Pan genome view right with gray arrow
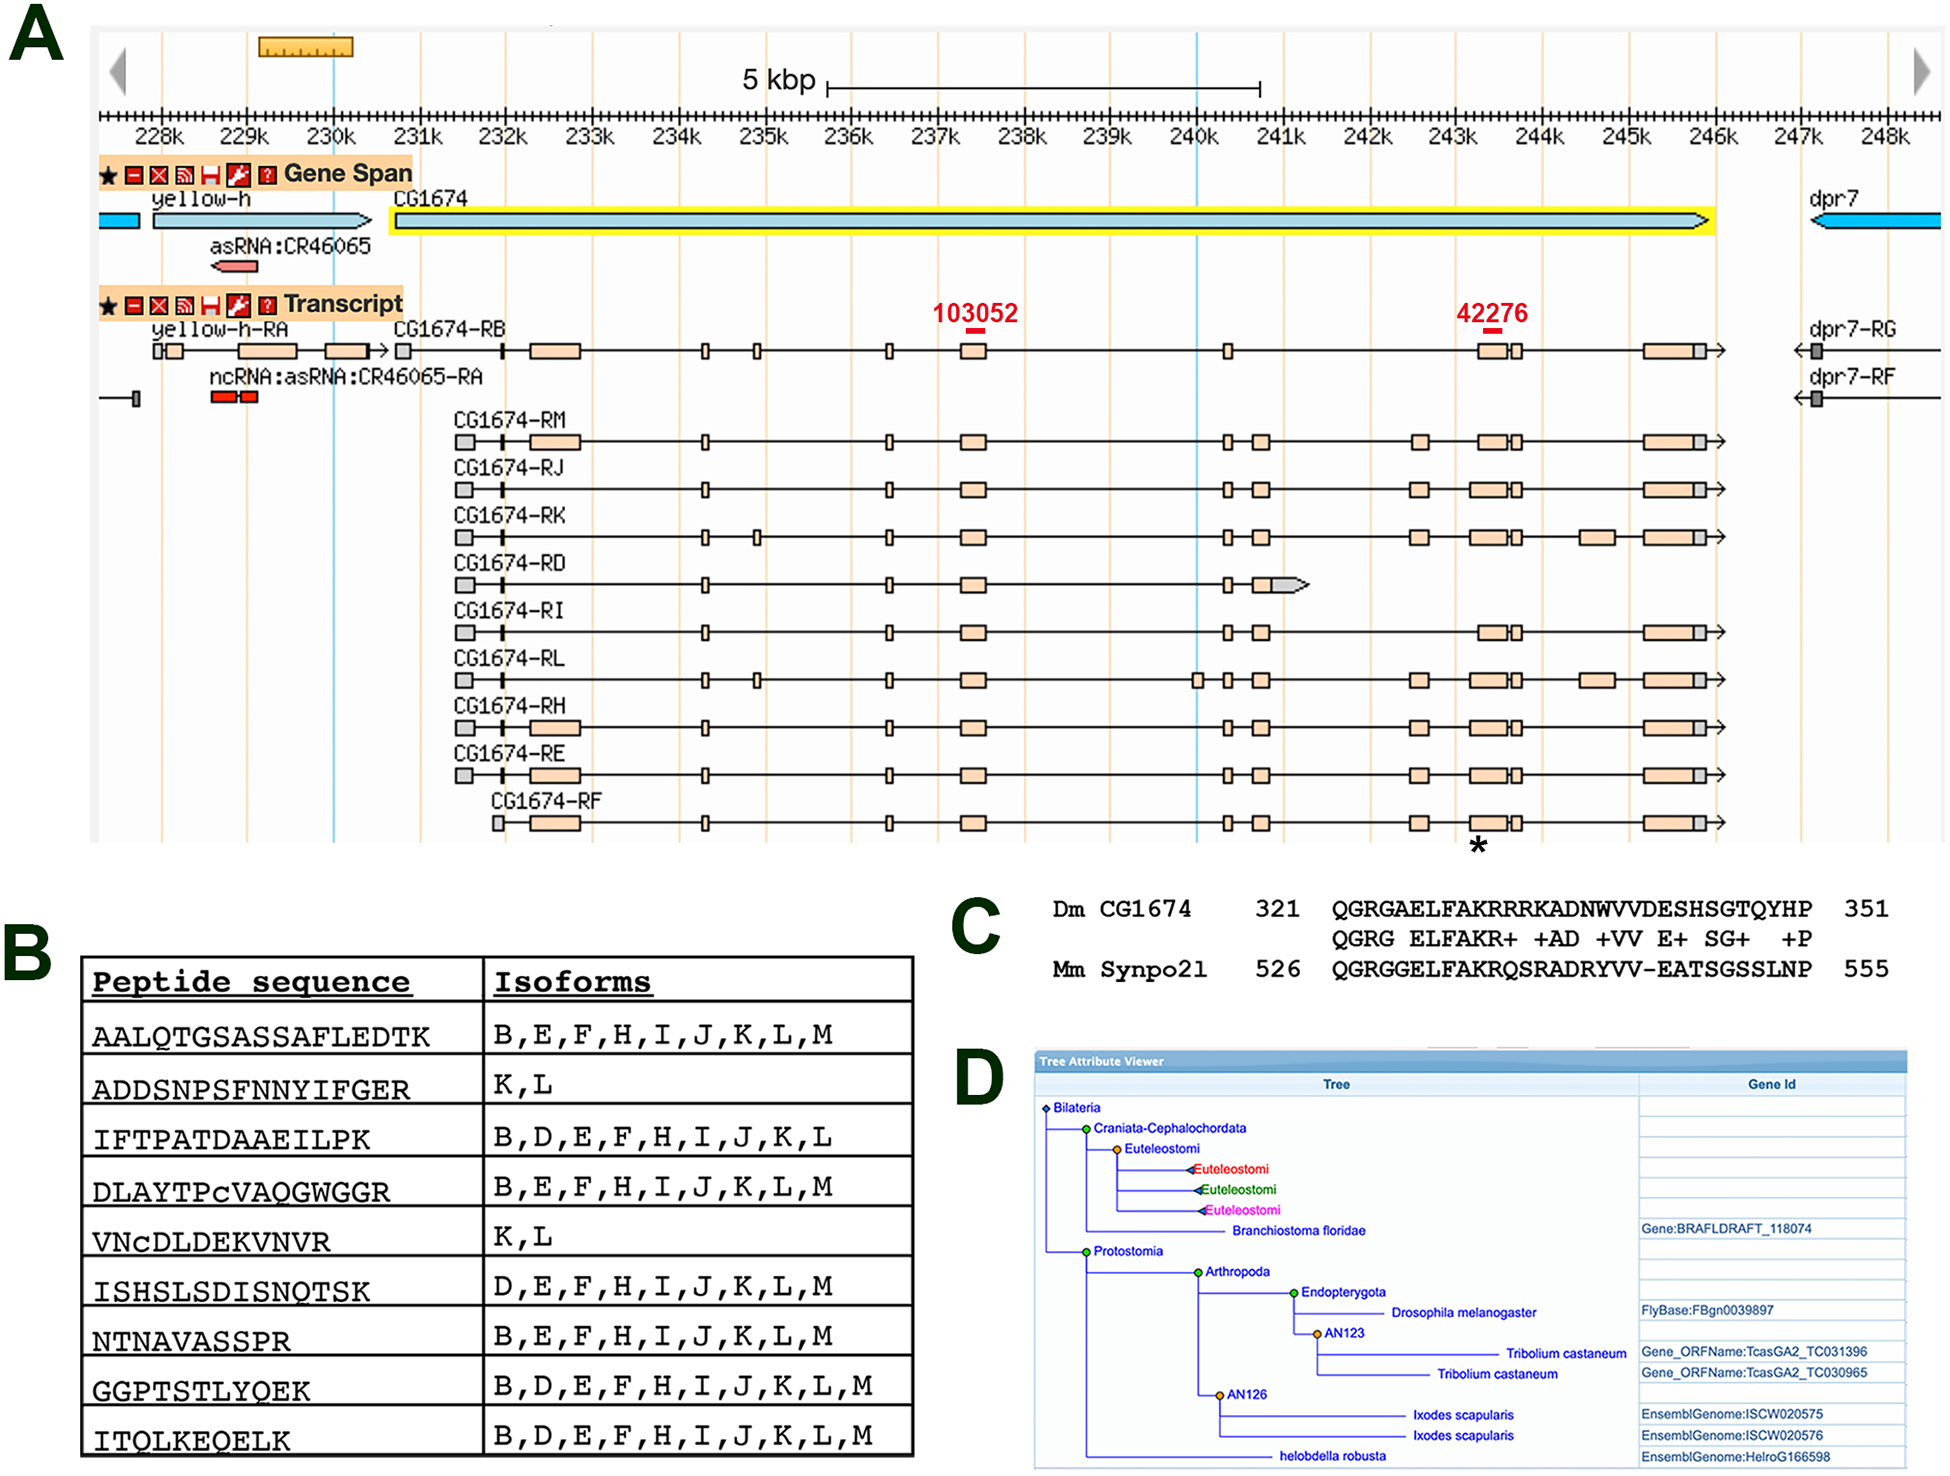Screen dimensions: 1950x1476 pyautogui.click(x=1921, y=71)
